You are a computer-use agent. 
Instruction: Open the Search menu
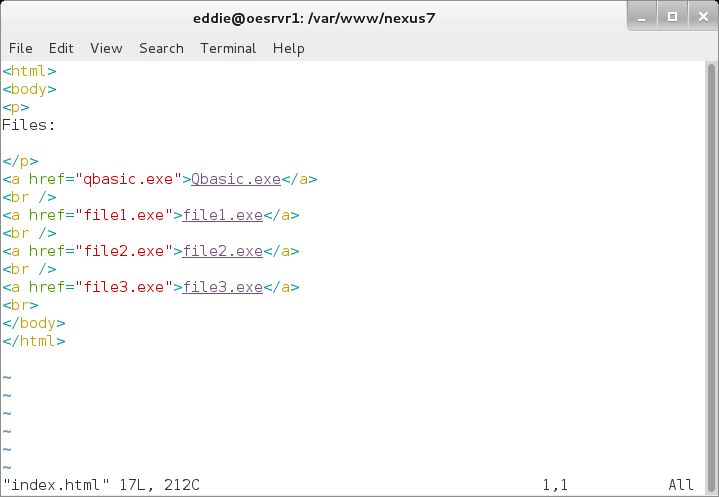point(161,48)
